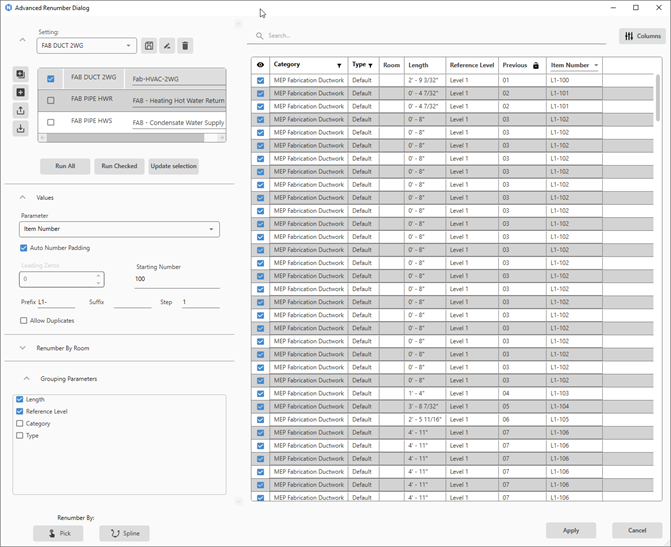Check the FAB PIPE HWR setting checkbox
671x547 pixels.
tap(50, 100)
